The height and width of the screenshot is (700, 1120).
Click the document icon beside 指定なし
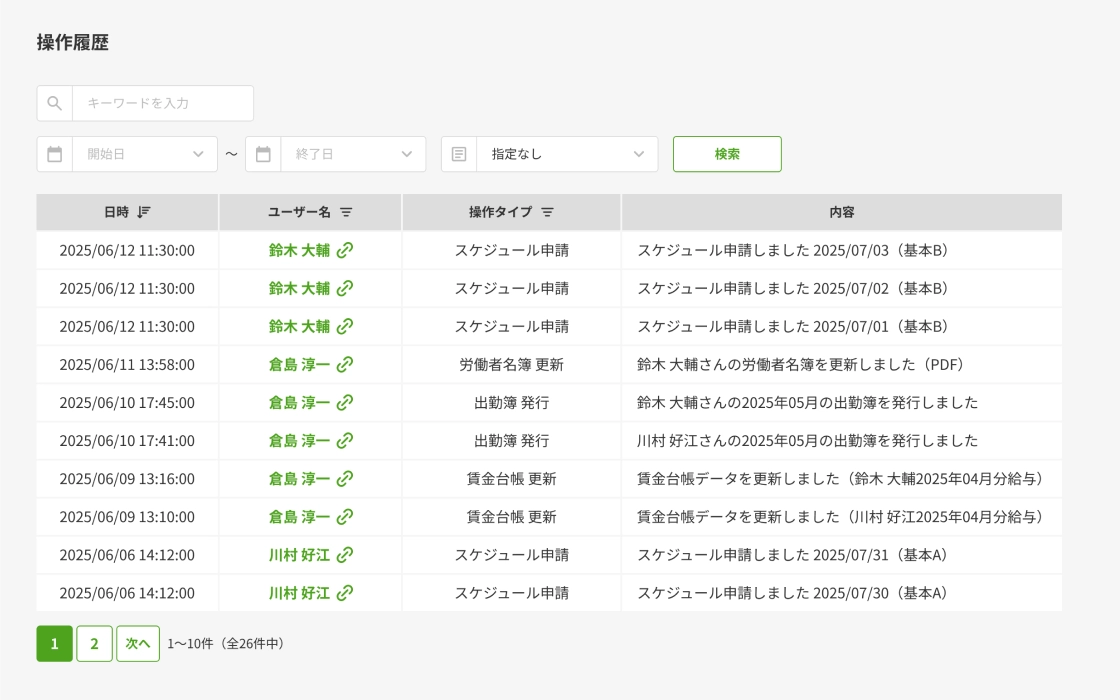pos(459,154)
